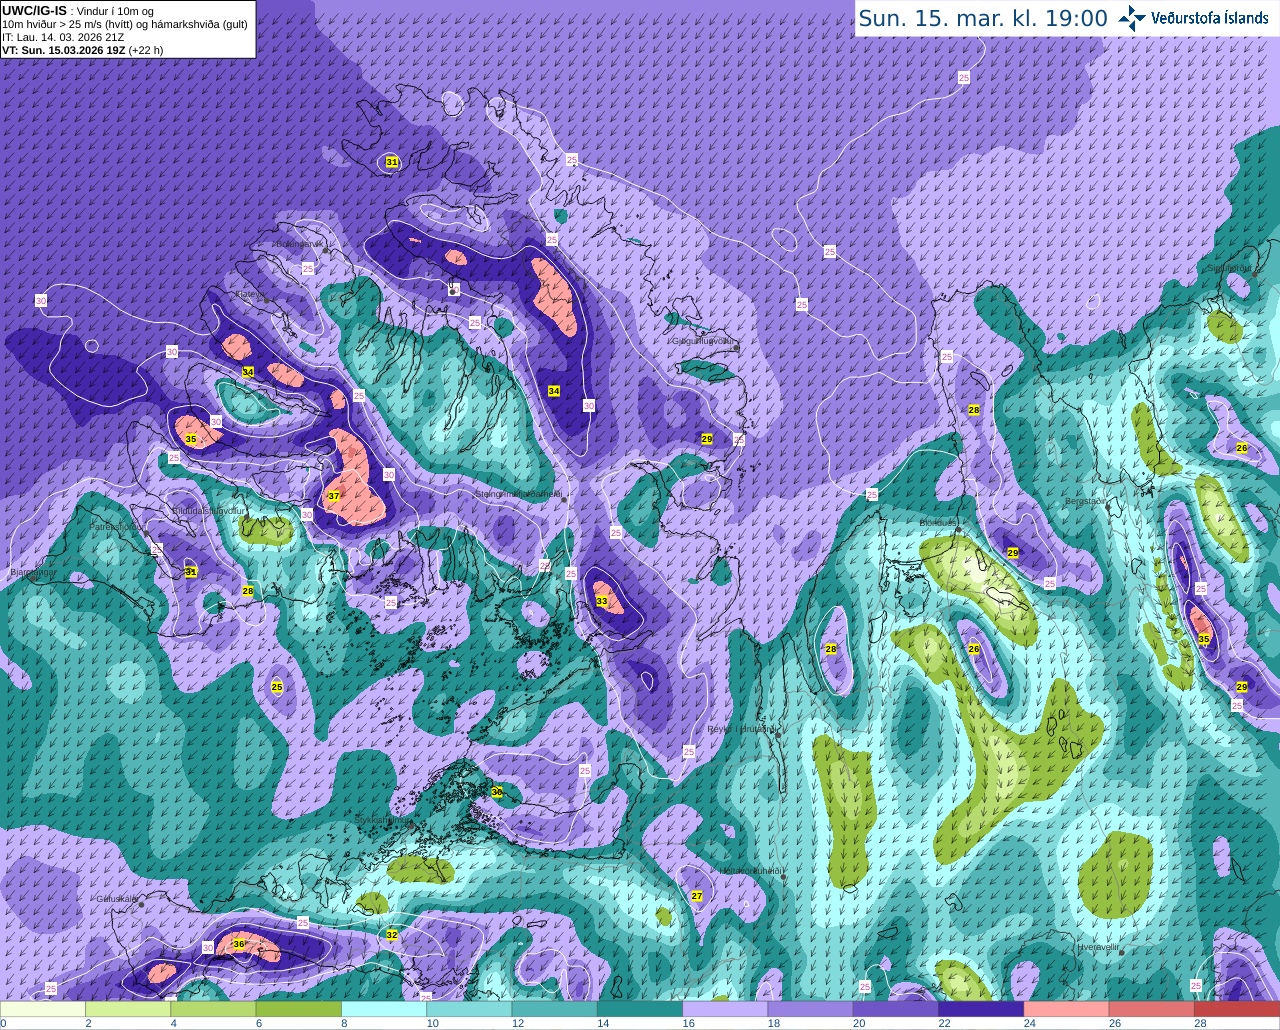This screenshot has height=1030, width=1280.
Task: Click the yellow 37 peak gust marker
Action: [334, 496]
